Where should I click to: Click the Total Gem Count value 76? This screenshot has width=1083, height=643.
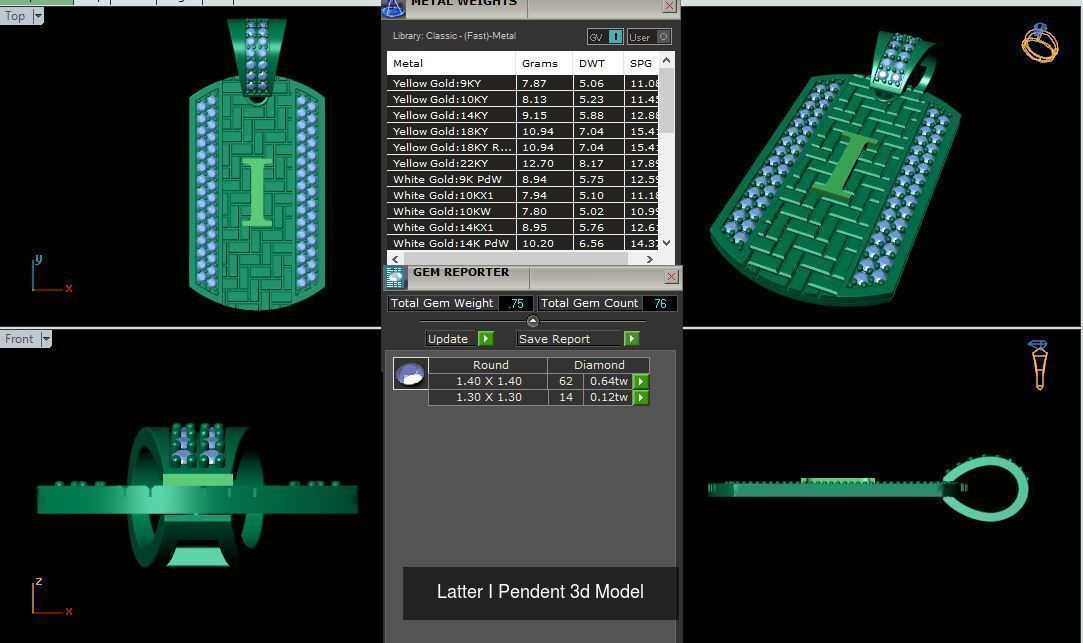click(x=660, y=303)
